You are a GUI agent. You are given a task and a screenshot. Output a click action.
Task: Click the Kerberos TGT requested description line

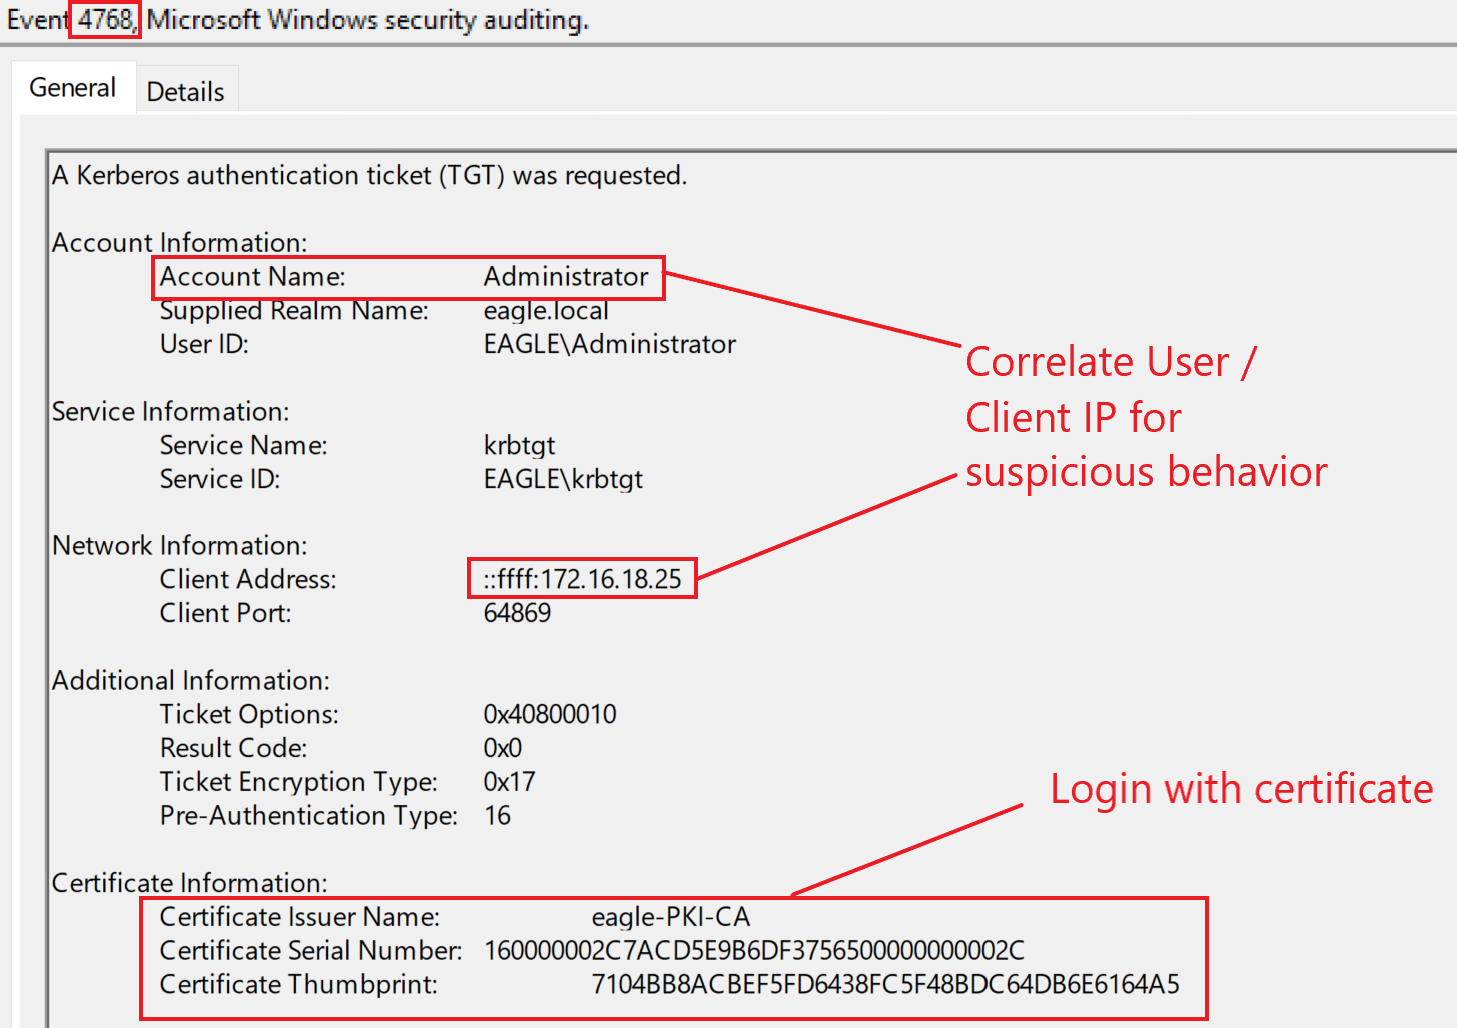(369, 176)
